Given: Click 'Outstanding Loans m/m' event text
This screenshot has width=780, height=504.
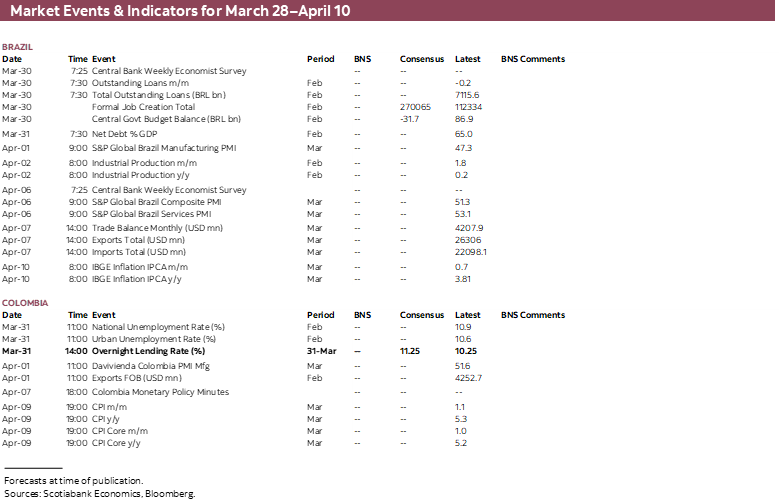Looking at the screenshot, I should (x=140, y=83).
